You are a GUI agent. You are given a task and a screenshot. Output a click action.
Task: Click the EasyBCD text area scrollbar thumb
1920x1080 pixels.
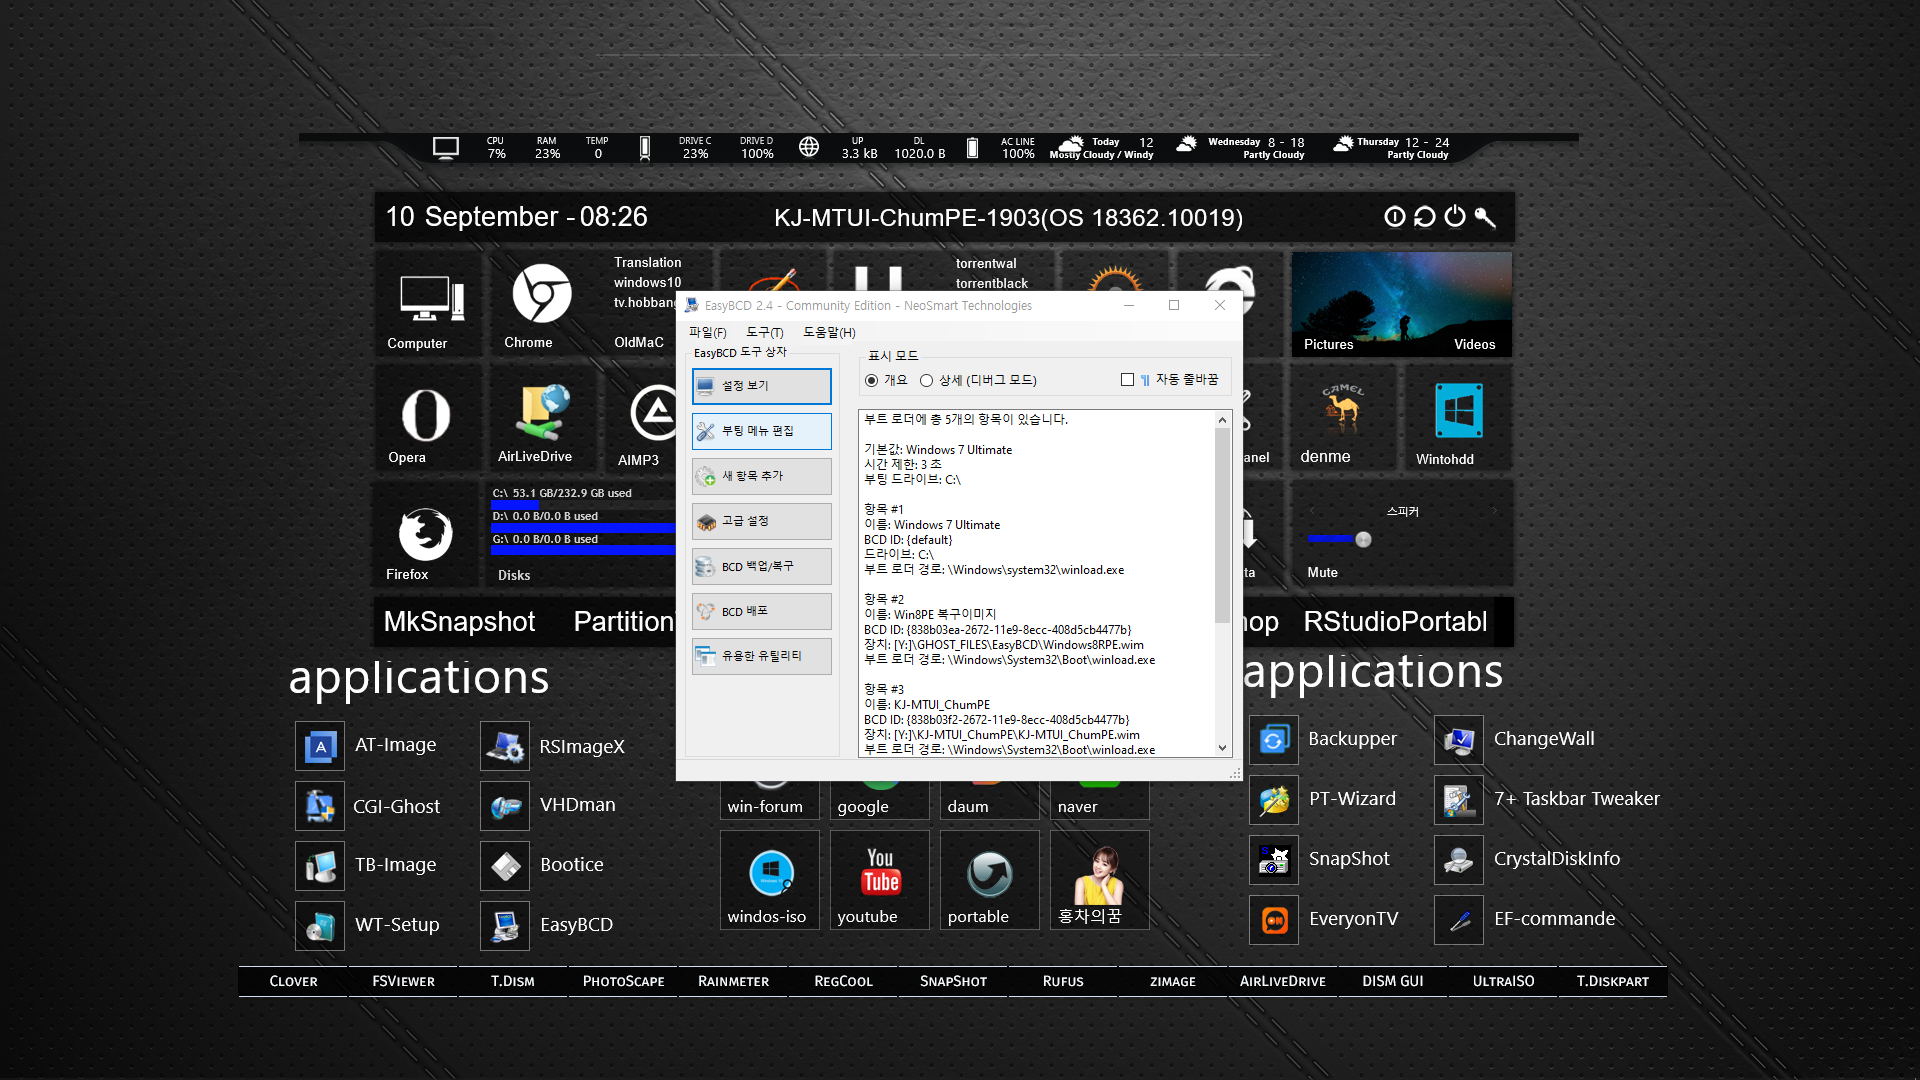[x=1222, y=525]
